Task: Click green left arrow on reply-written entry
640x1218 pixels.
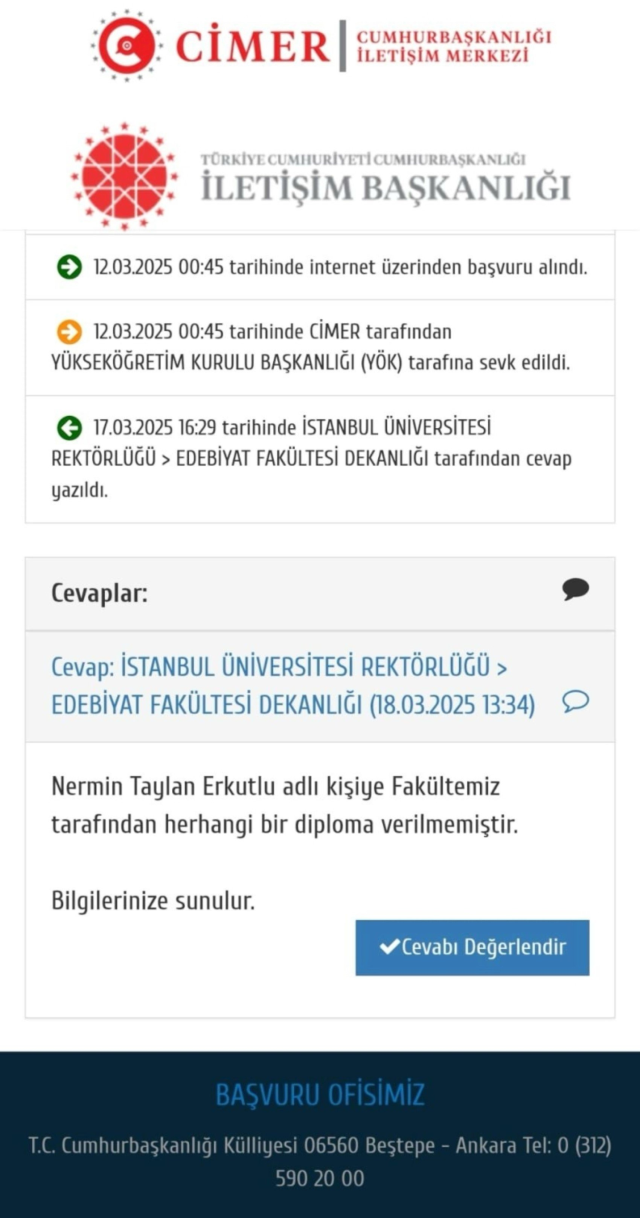Action: click(68, 428)
